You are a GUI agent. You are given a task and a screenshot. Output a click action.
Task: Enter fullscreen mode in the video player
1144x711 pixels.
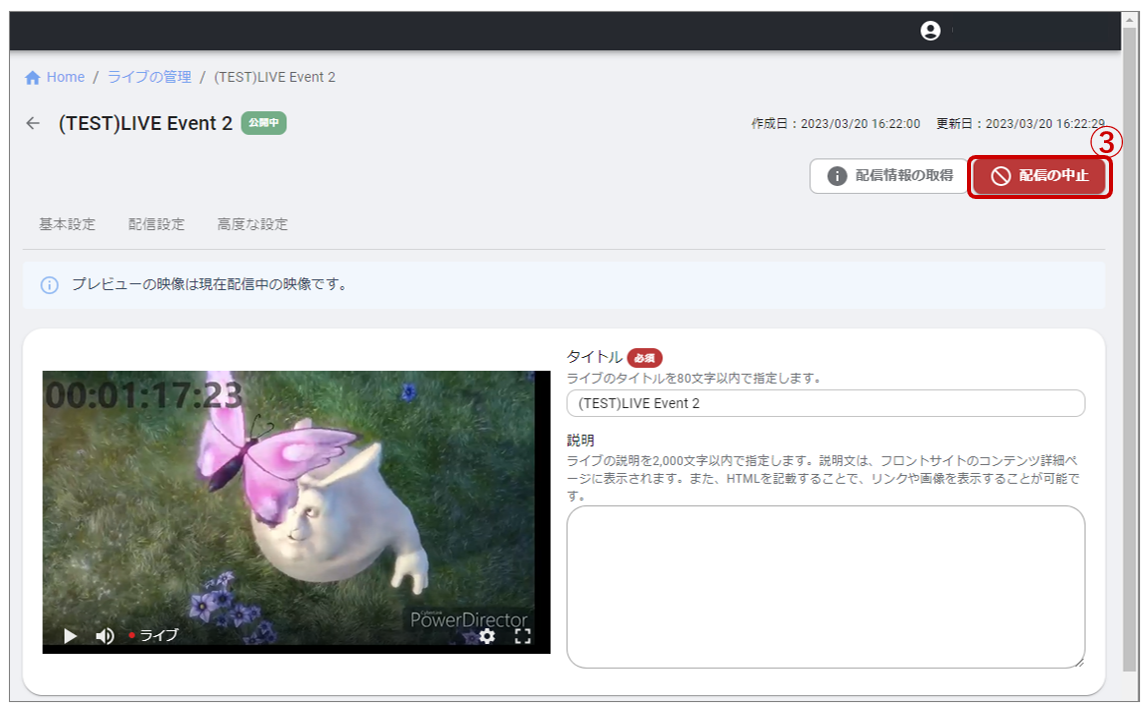[x=521, y=637]
